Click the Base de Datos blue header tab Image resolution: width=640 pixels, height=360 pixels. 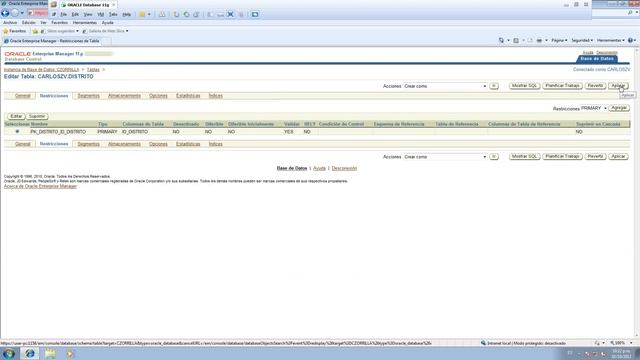[x=597, y=59]
